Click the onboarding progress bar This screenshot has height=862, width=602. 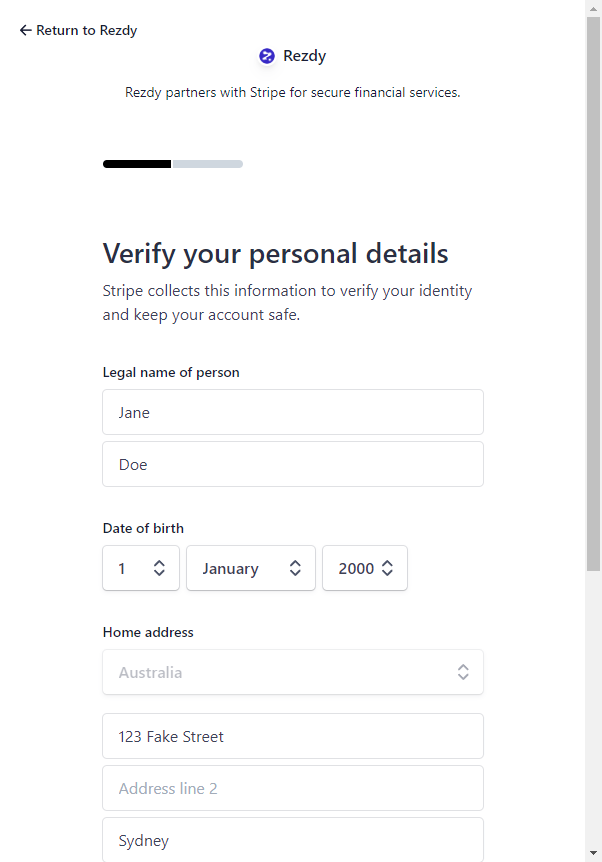click(x=173, y=164)
